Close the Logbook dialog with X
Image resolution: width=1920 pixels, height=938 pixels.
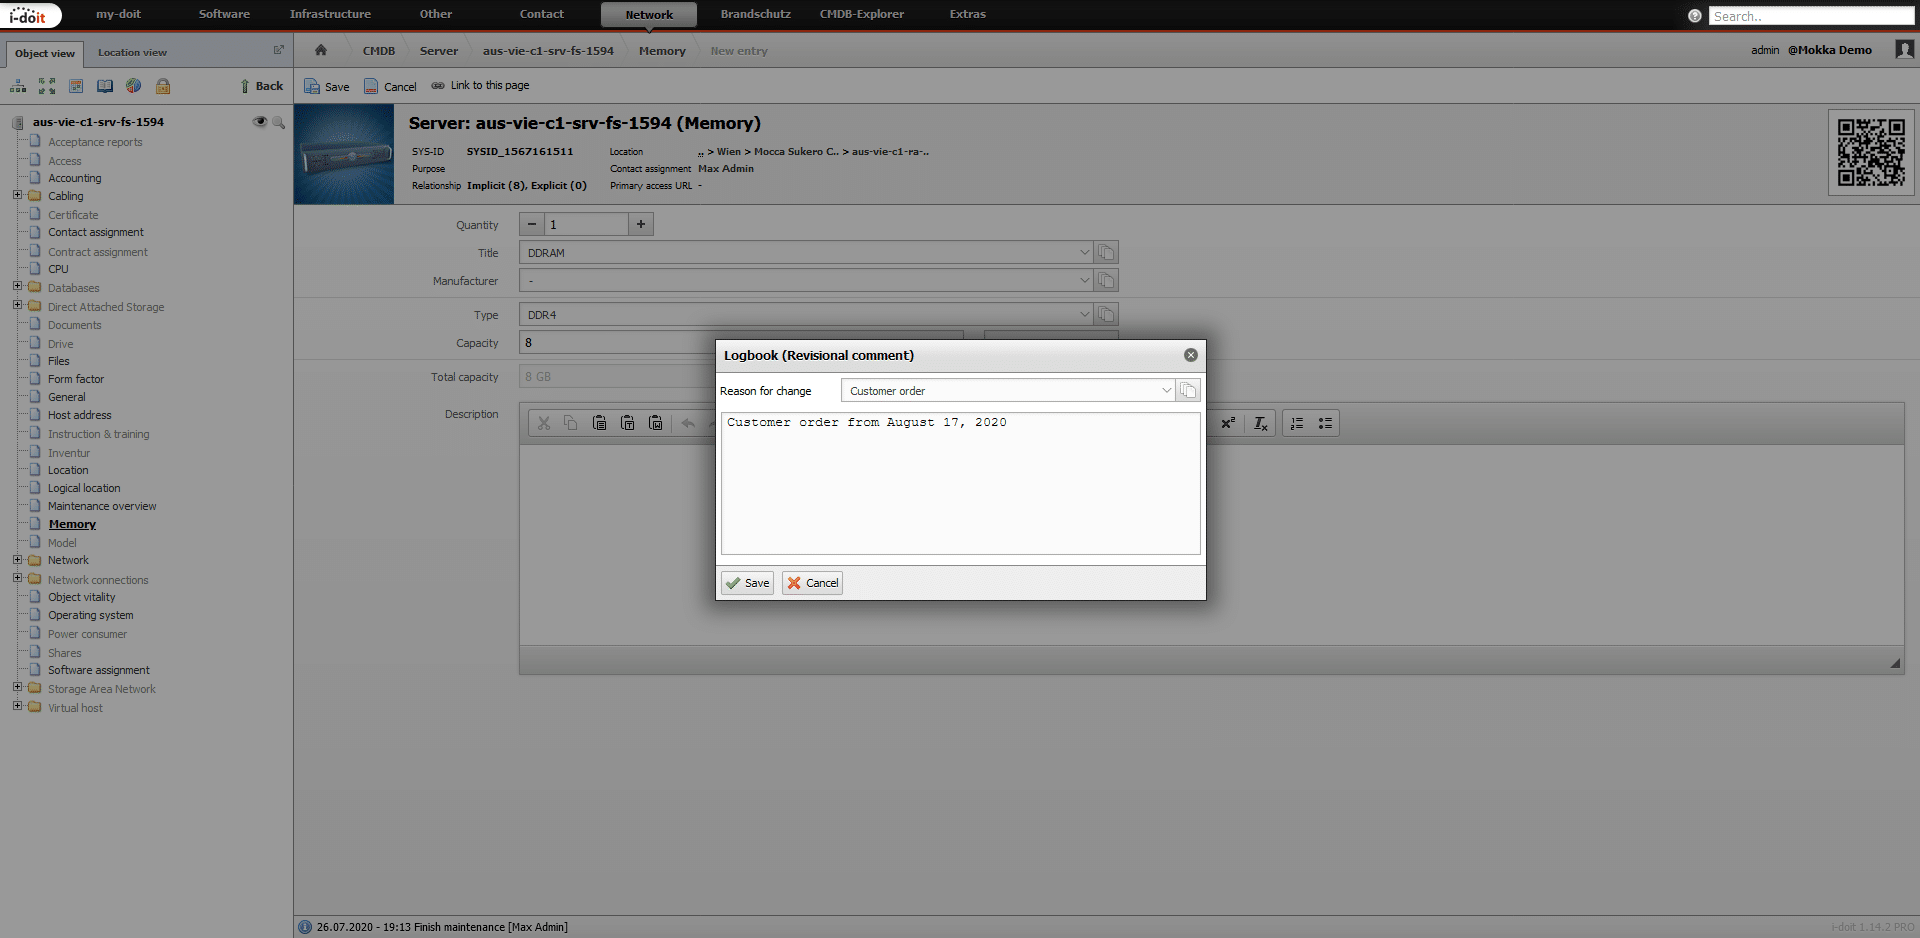click(x=1190, y=355)
